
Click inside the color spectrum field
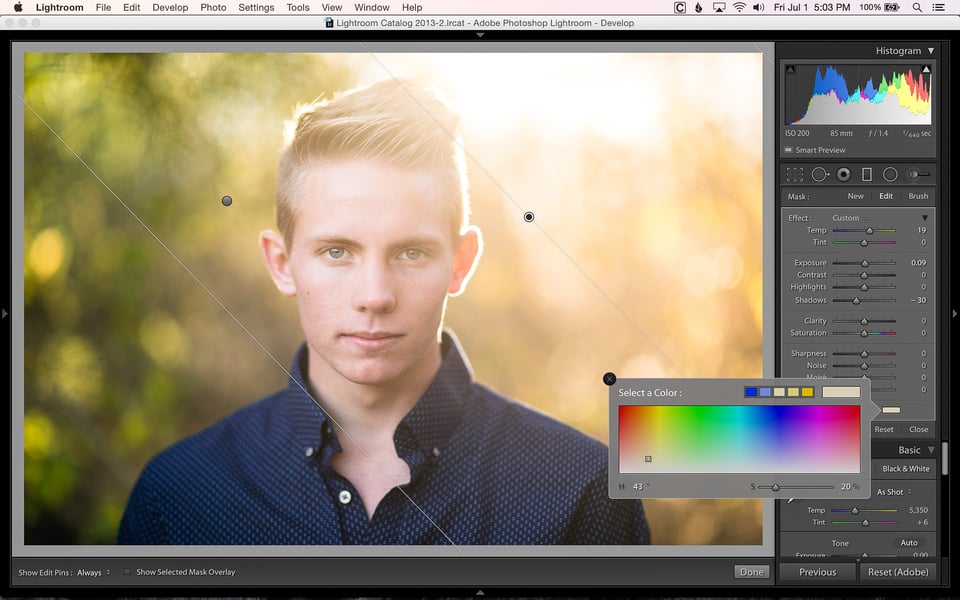point(740,439)
